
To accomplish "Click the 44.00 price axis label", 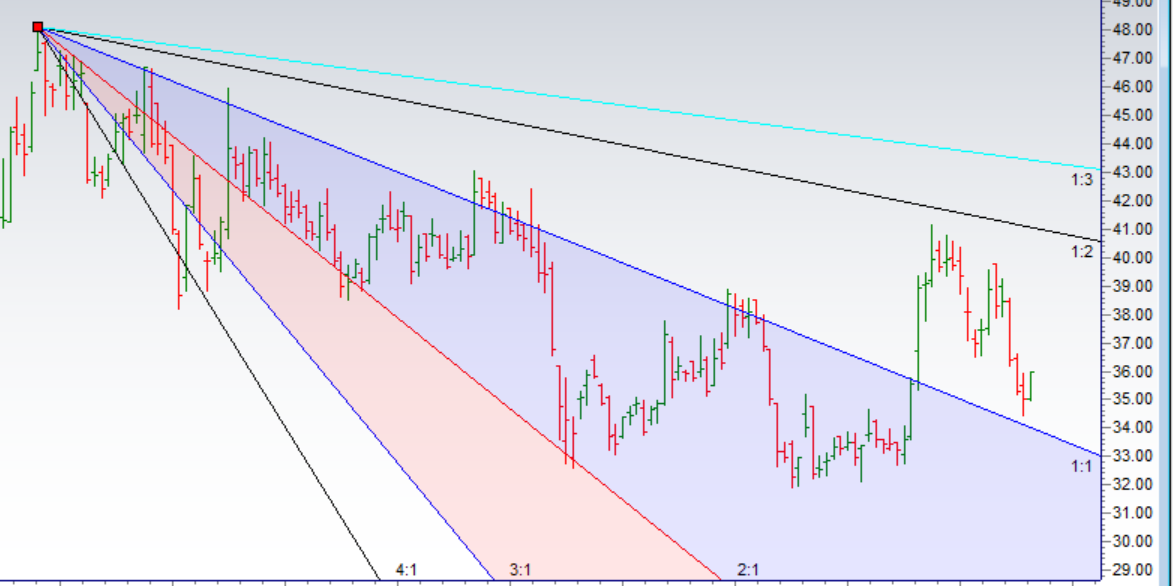I will point(1134,144).
